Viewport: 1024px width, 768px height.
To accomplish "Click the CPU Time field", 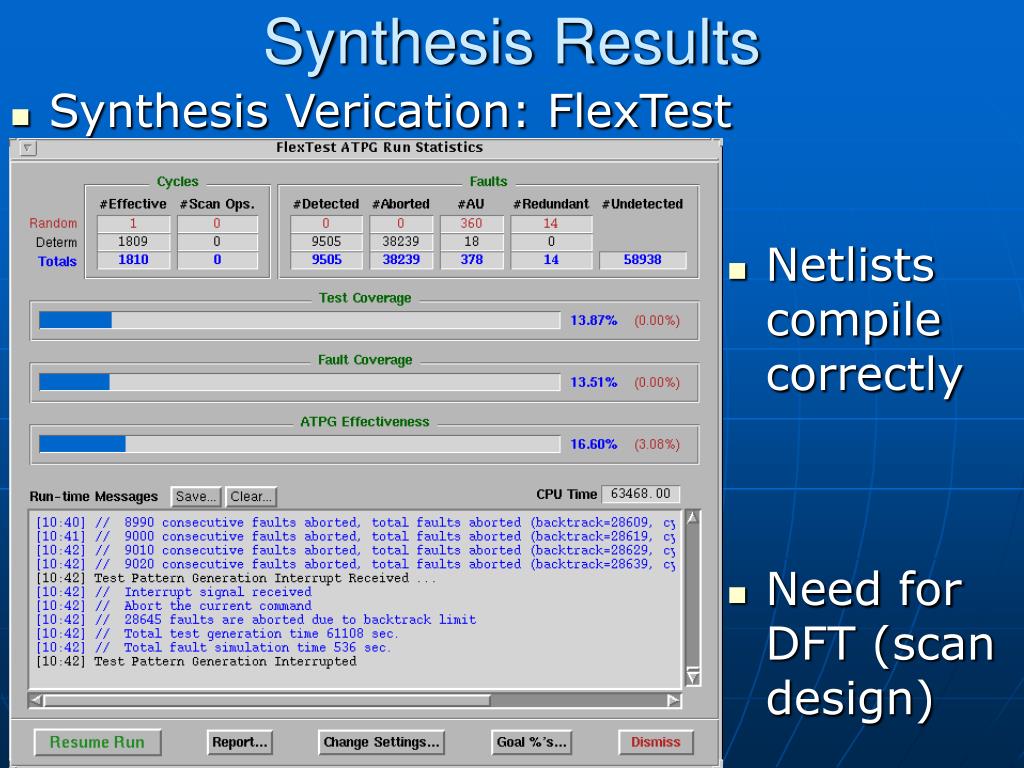I will pyautogui.click(x=641, y=494).
